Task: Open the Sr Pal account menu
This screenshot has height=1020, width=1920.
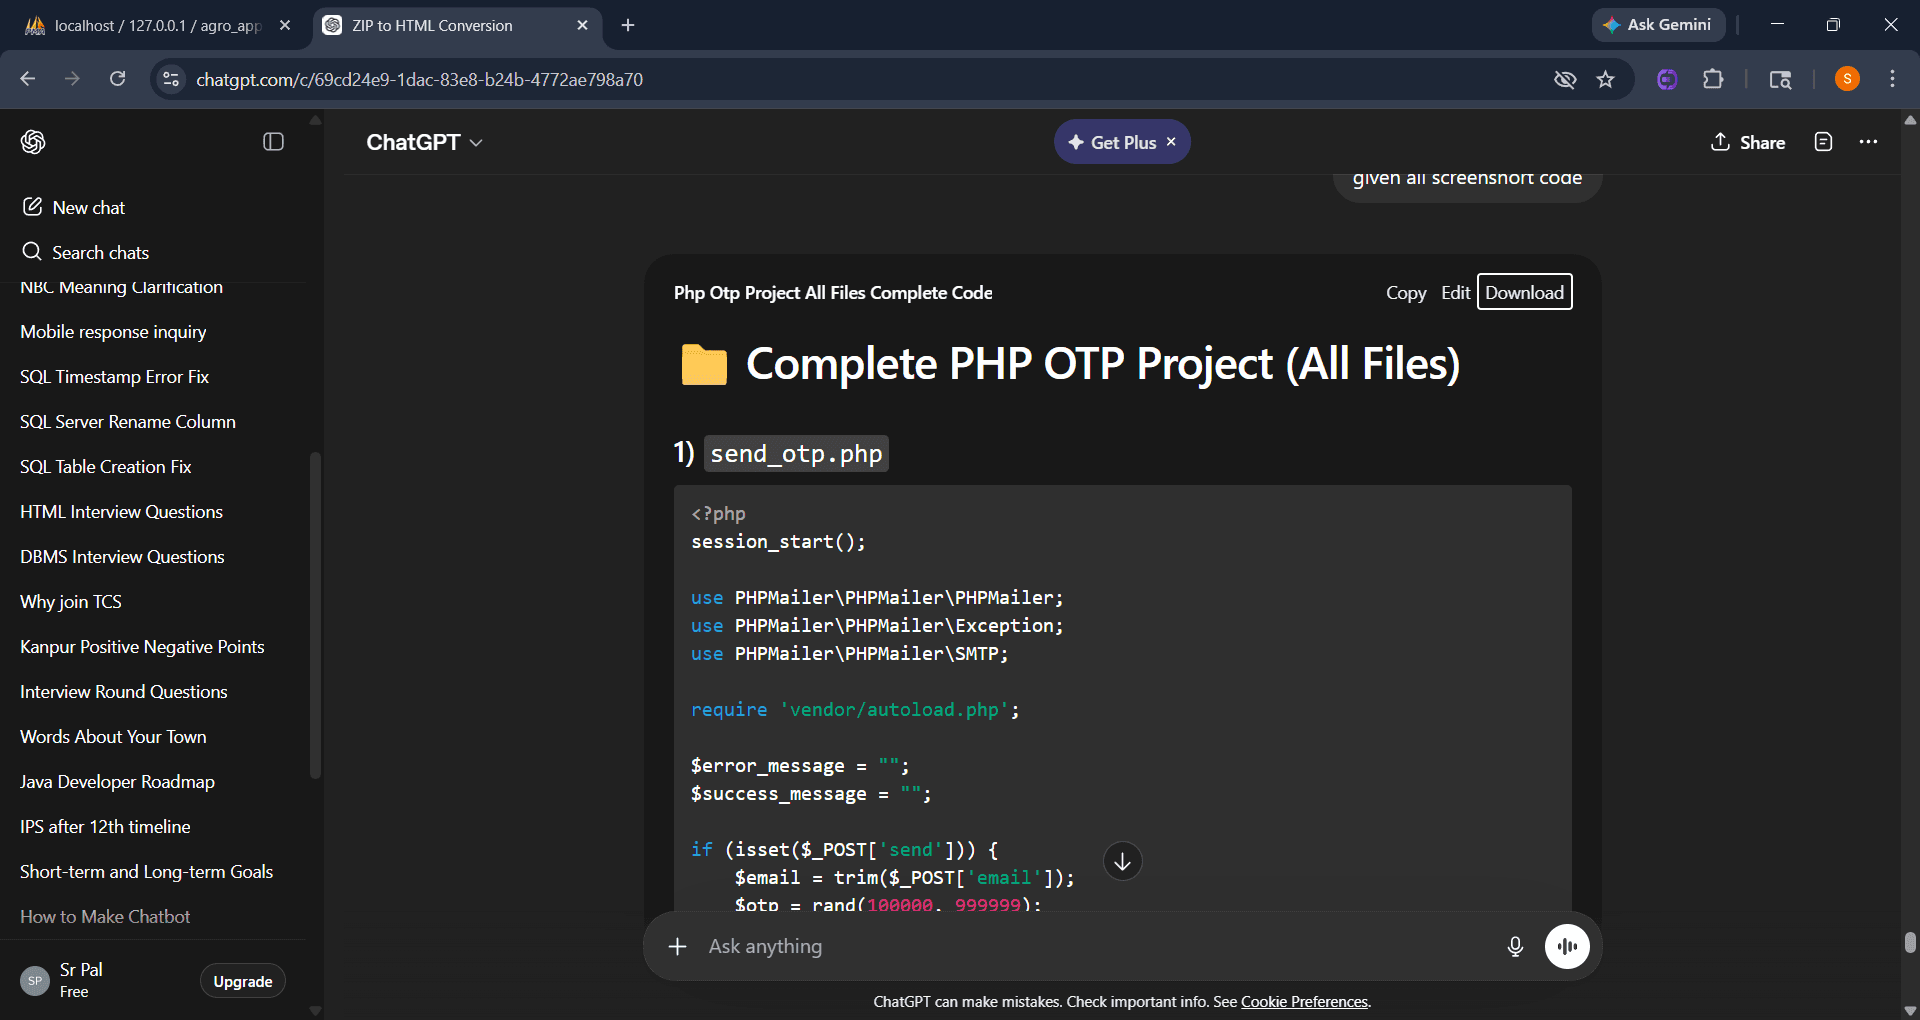Action: pos(100,981)
